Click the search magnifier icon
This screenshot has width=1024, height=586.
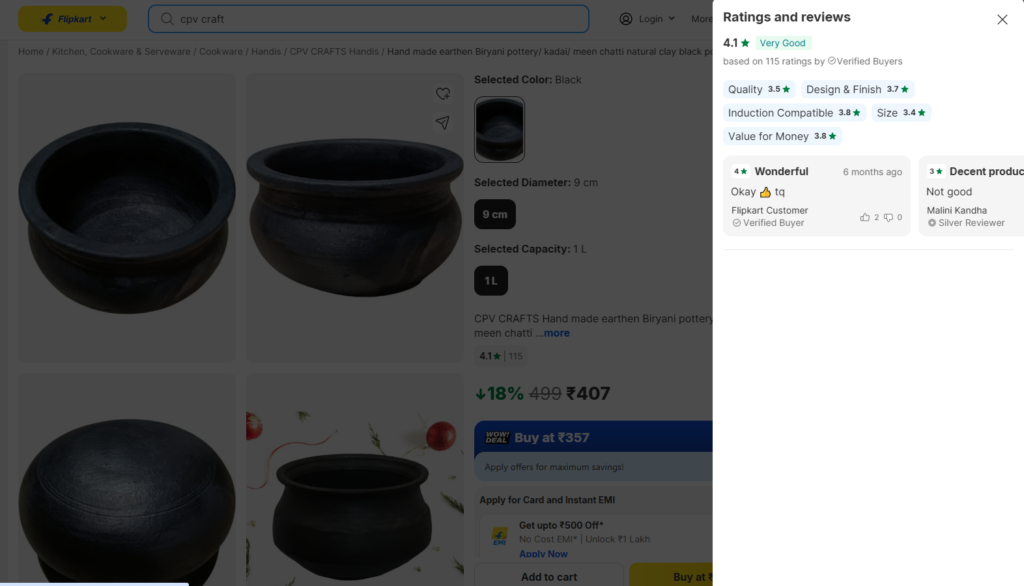coord(167,19)
